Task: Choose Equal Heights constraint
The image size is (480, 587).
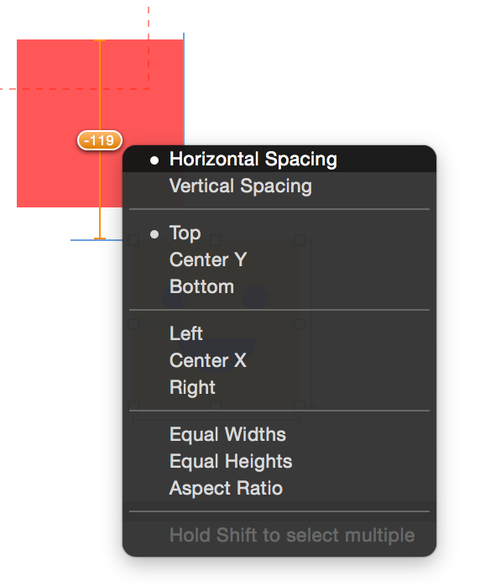Action: pos(279,461)
